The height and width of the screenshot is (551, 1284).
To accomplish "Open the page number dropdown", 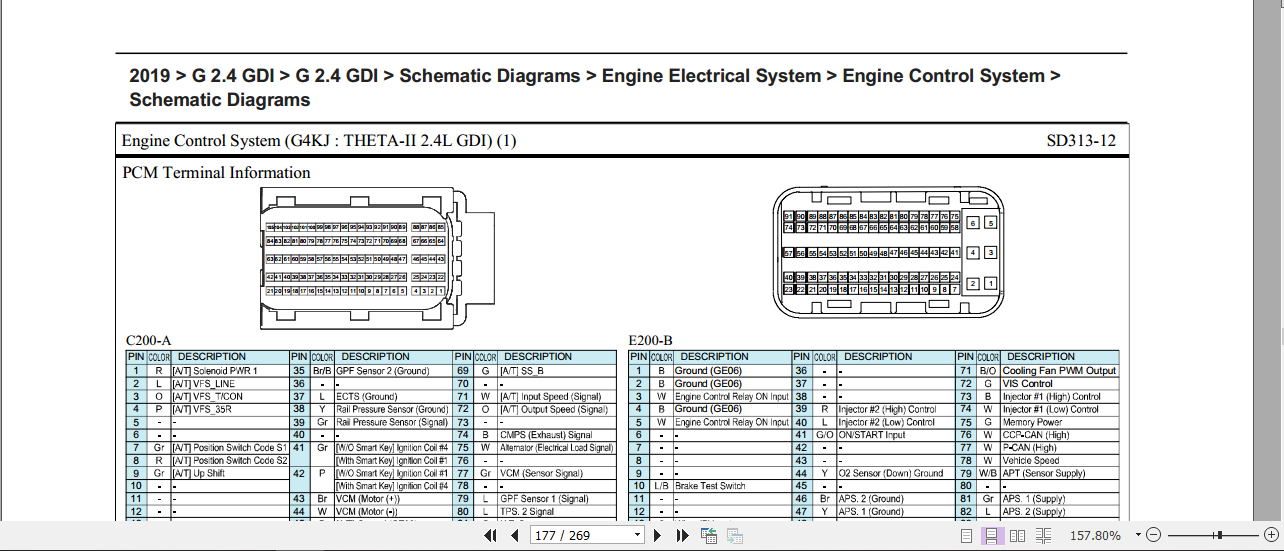I will coord(637,536).
